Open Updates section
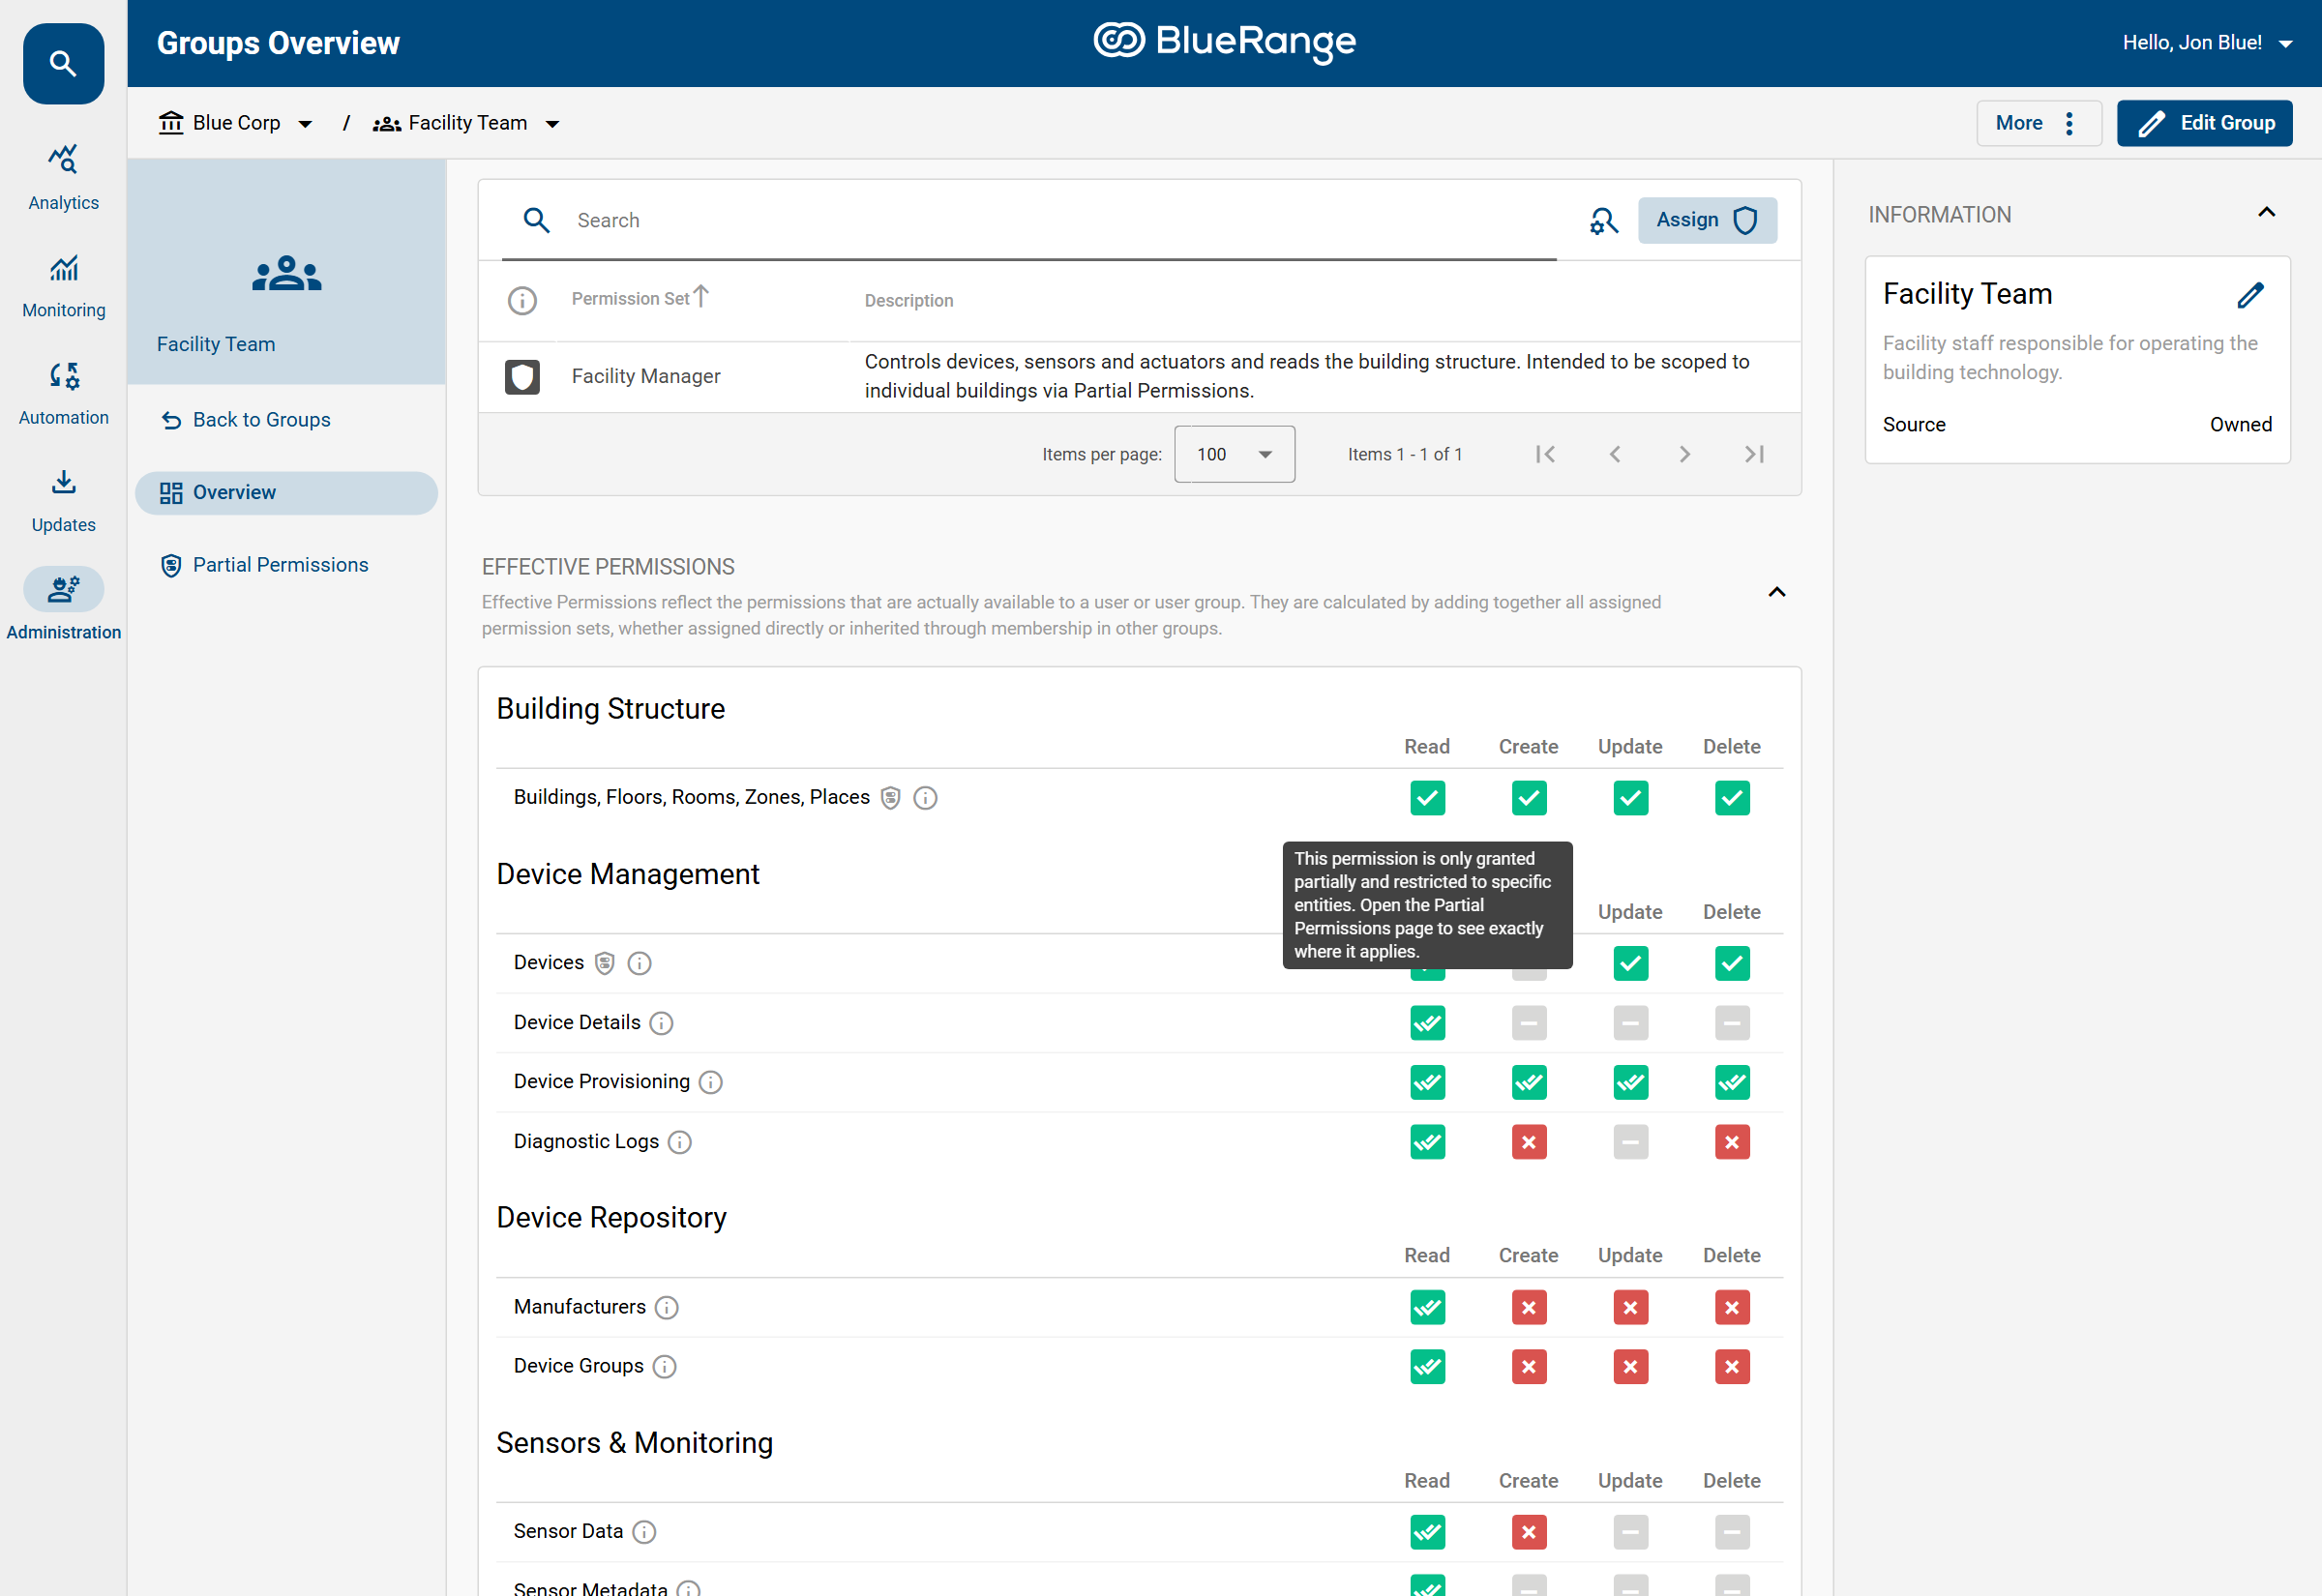 (x=63, y=500)
